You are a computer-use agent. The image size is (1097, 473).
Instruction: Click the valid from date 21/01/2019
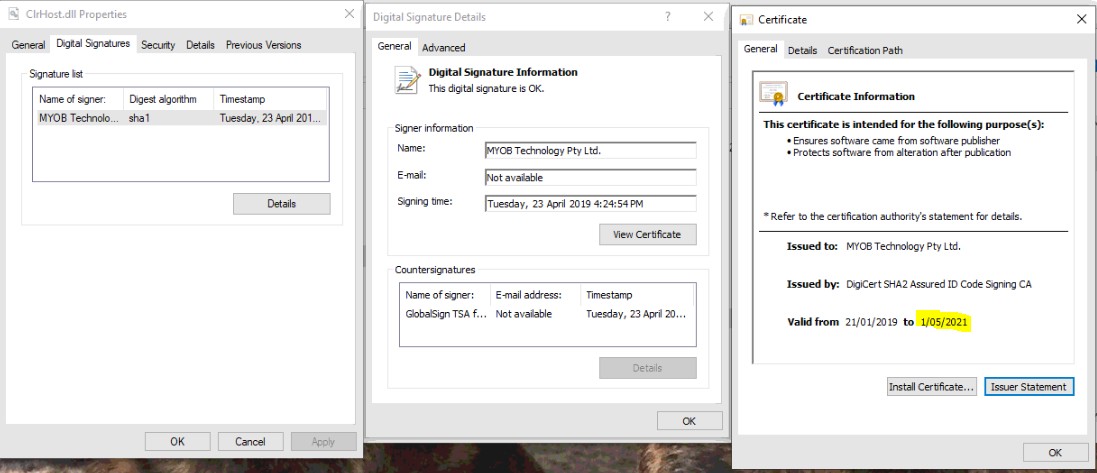coord(871,322)
